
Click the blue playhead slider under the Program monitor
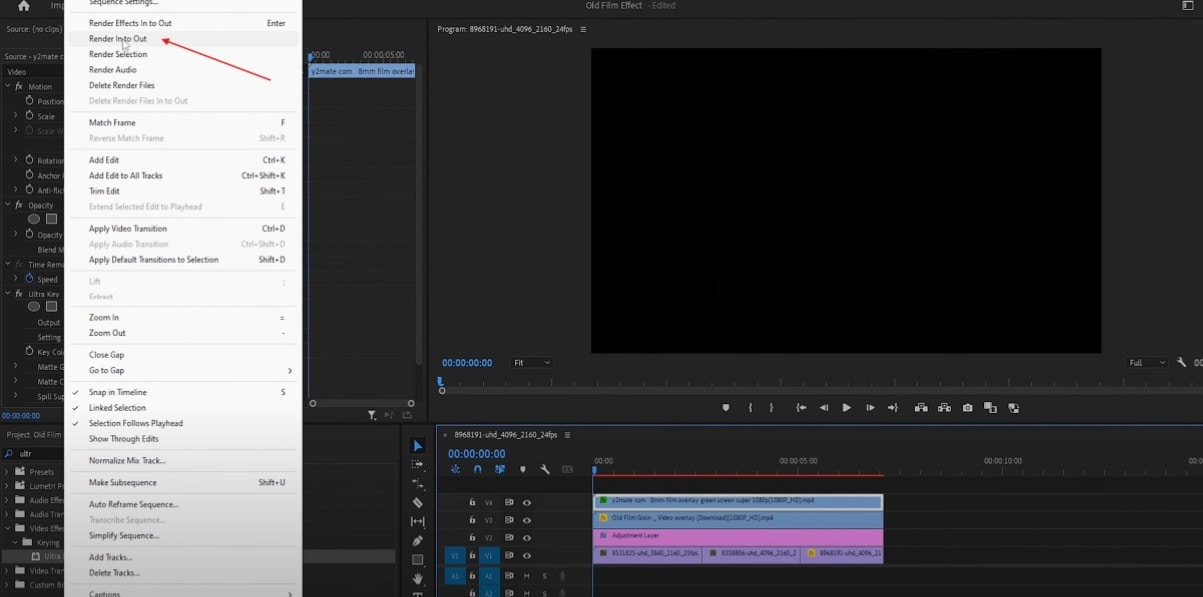click(x=440, y=381)
